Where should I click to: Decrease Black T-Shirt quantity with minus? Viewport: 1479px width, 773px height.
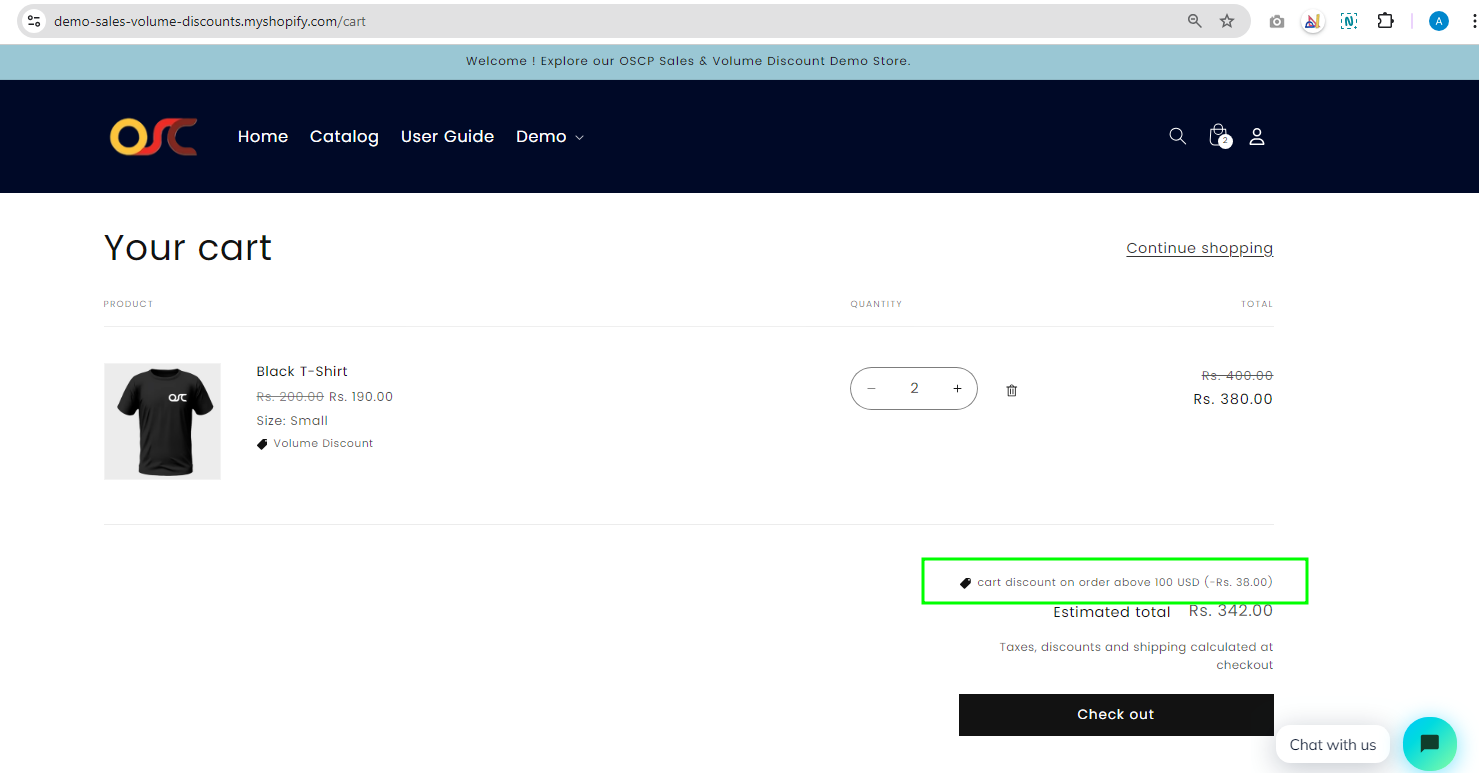pyautogui.click(x=871, y=389)
